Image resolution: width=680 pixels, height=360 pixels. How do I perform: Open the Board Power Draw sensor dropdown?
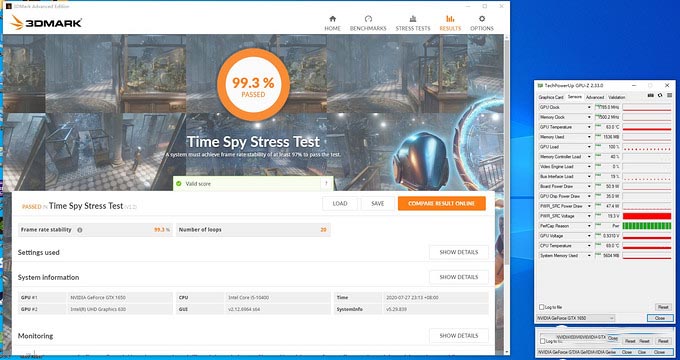tap(589, 187)
